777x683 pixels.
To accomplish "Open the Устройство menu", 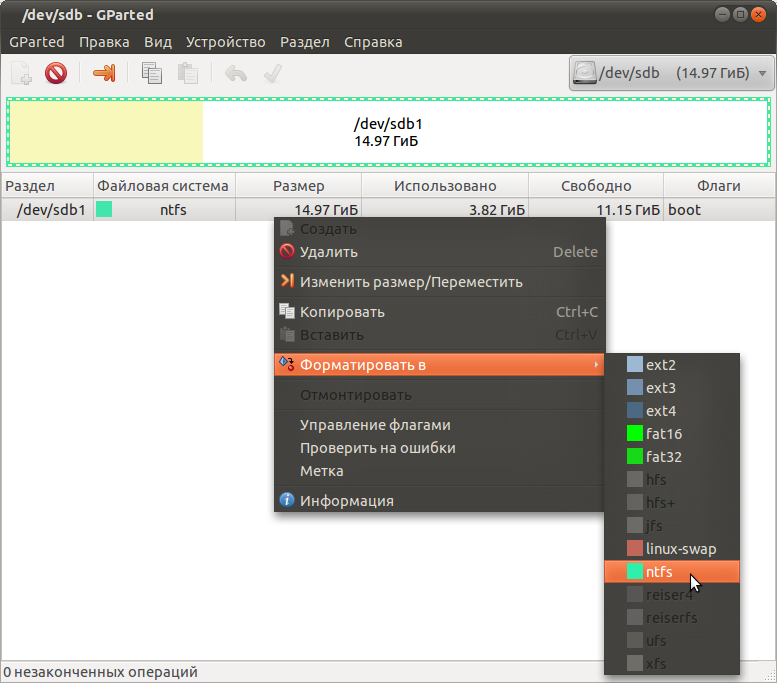I will [x=225, y=42].
